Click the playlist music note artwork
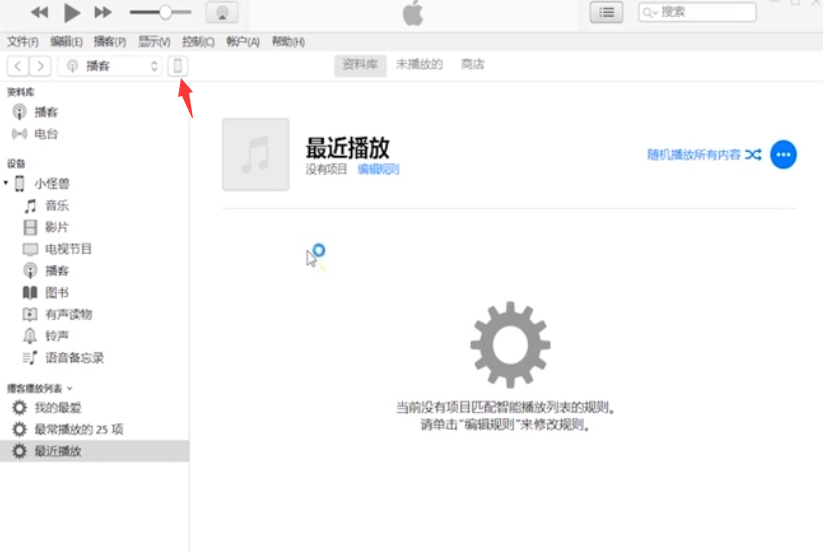The width and height of the screenshot is (823, 552). pyautogui.click(x=256, y=154)
